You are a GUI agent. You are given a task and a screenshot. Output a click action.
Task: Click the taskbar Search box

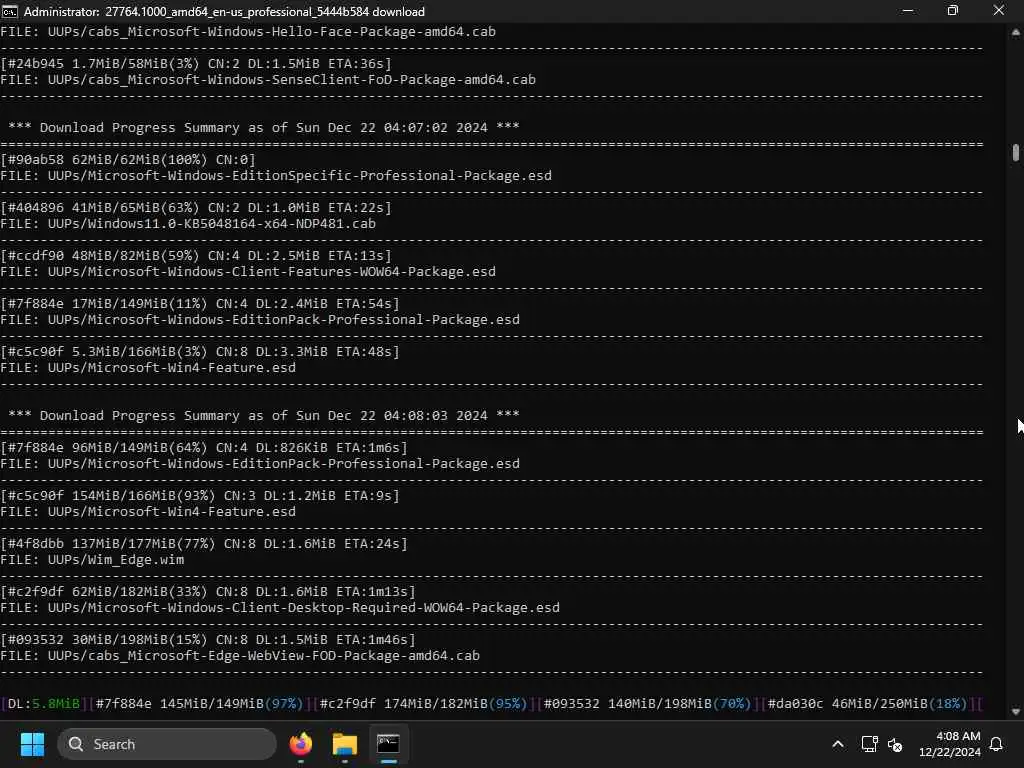click(167, 744)
